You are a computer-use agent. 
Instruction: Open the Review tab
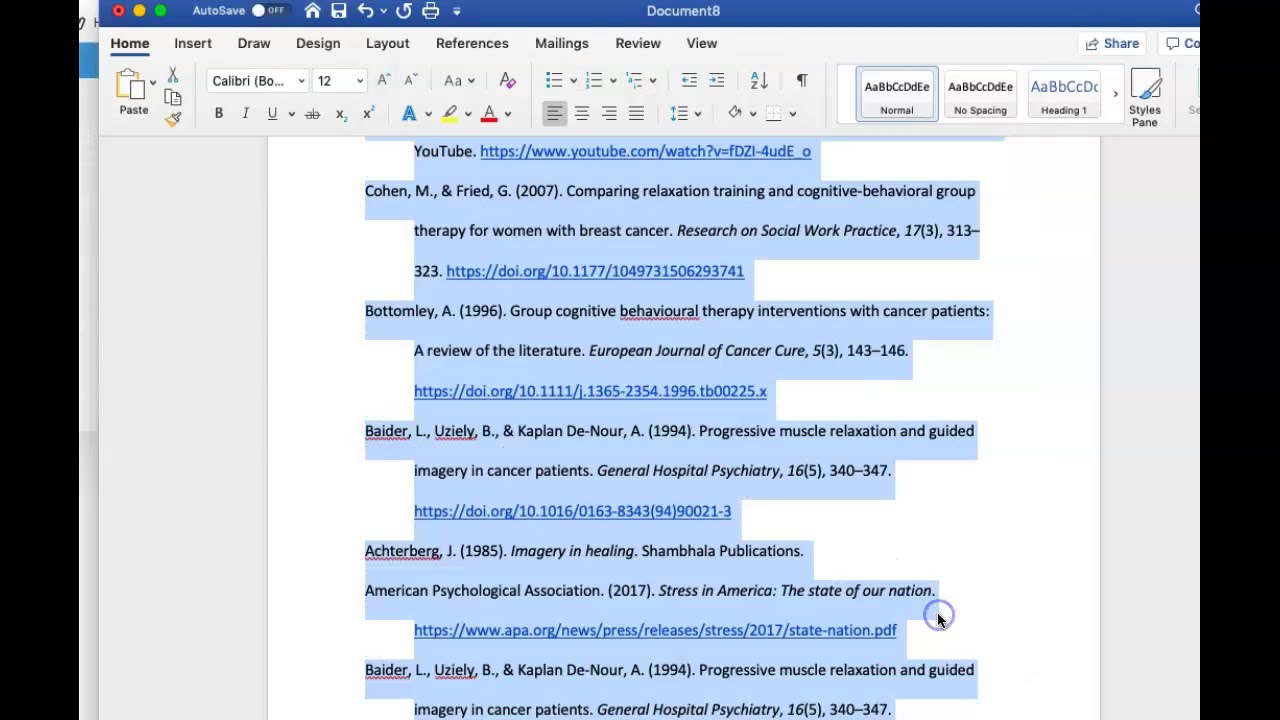(x=638, y=43)
